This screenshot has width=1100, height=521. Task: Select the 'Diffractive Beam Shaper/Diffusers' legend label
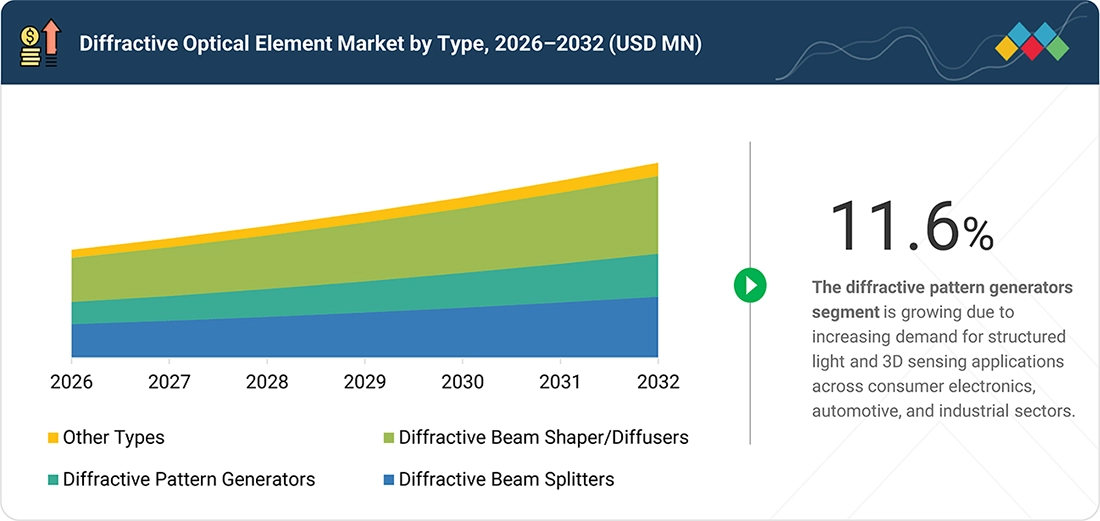click(x=544, y=438)
